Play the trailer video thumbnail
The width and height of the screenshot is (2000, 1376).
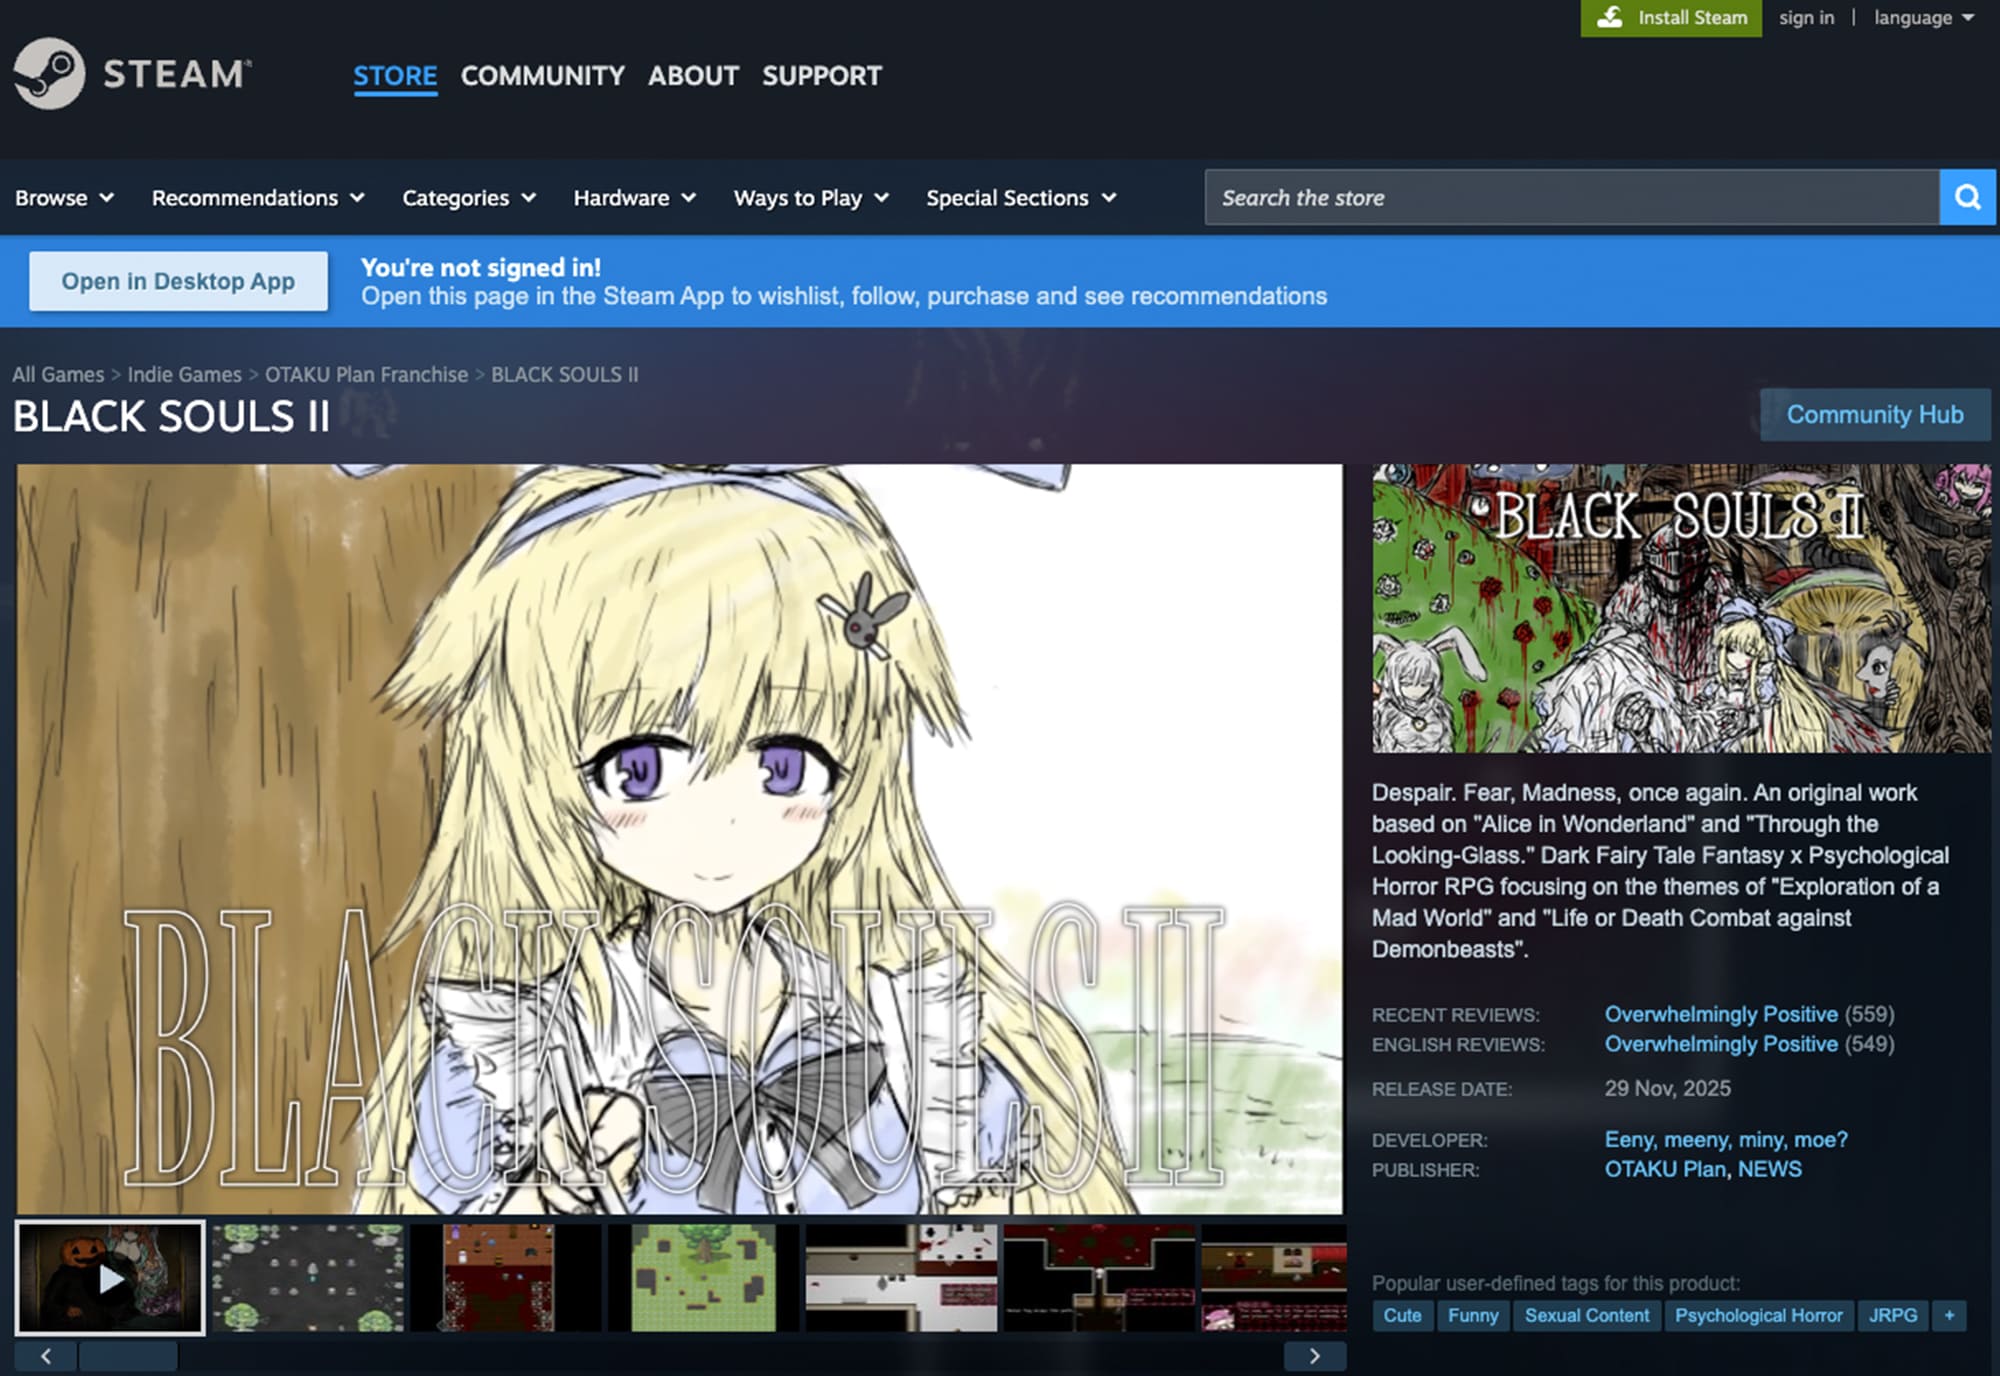(110, 1278)
